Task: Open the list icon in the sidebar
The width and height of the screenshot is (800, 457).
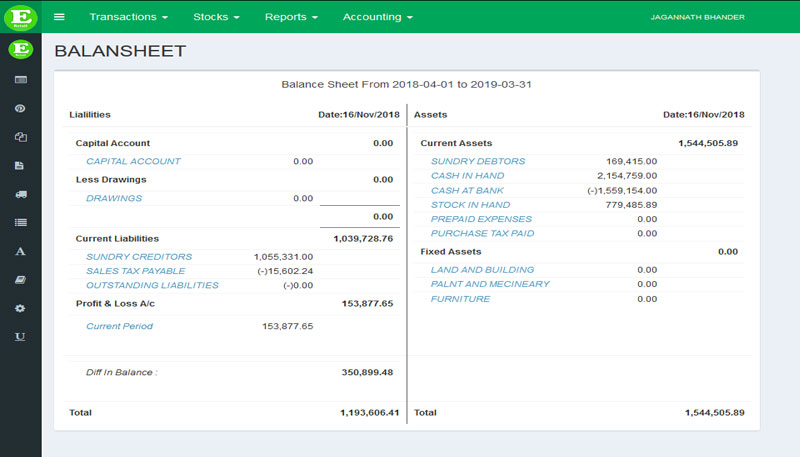Action: (x=20, y=222)
